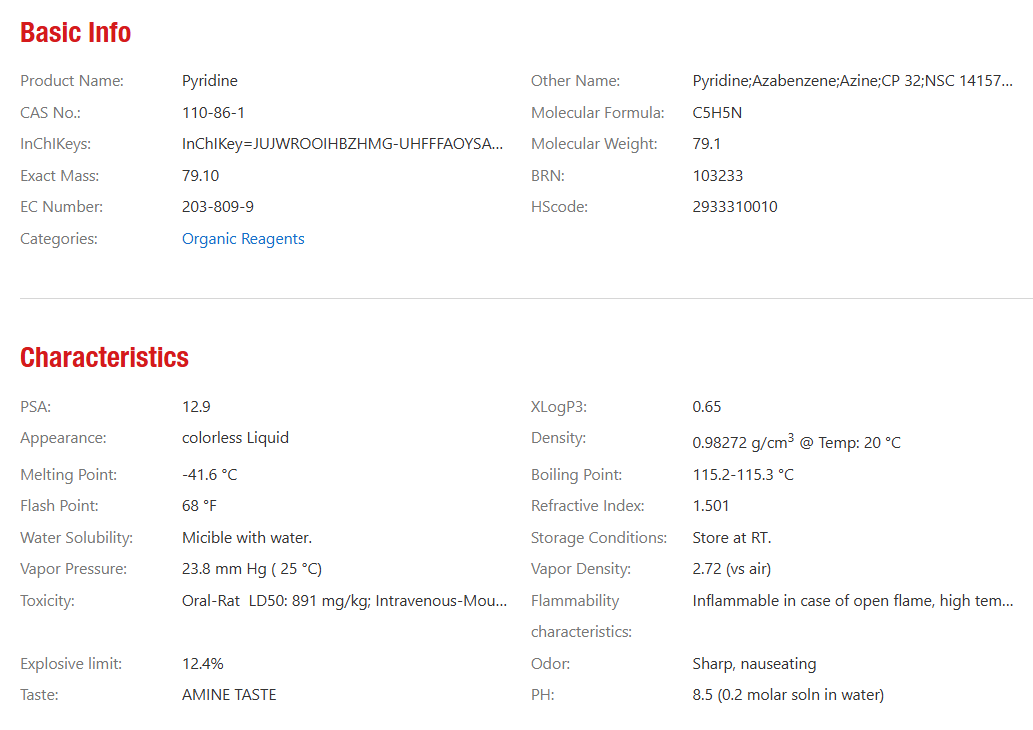
Task: Select explosive limit 12.4%
Action: pos(202,663)
